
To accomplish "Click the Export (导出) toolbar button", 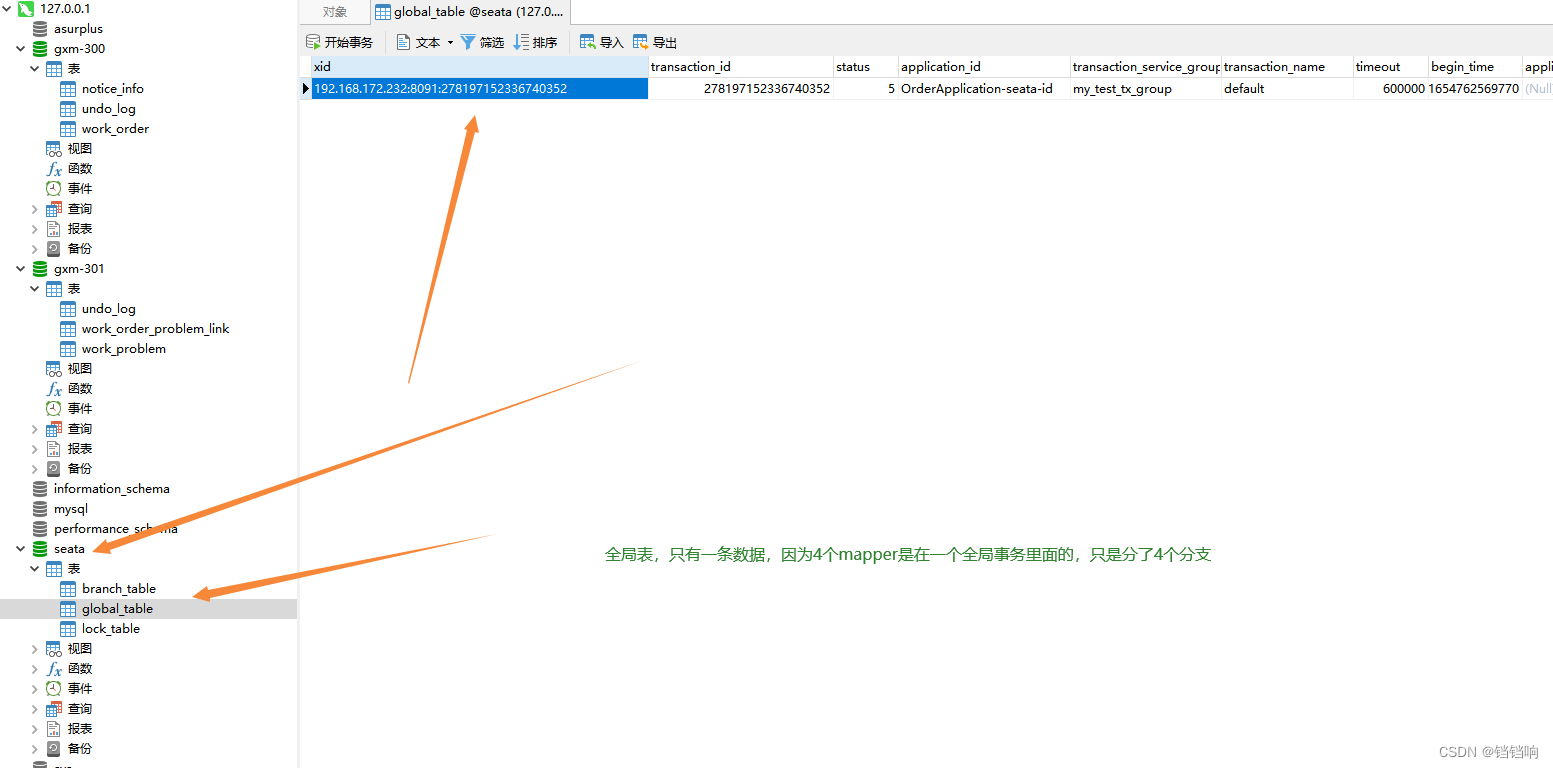I will click(x=655, y=42).
